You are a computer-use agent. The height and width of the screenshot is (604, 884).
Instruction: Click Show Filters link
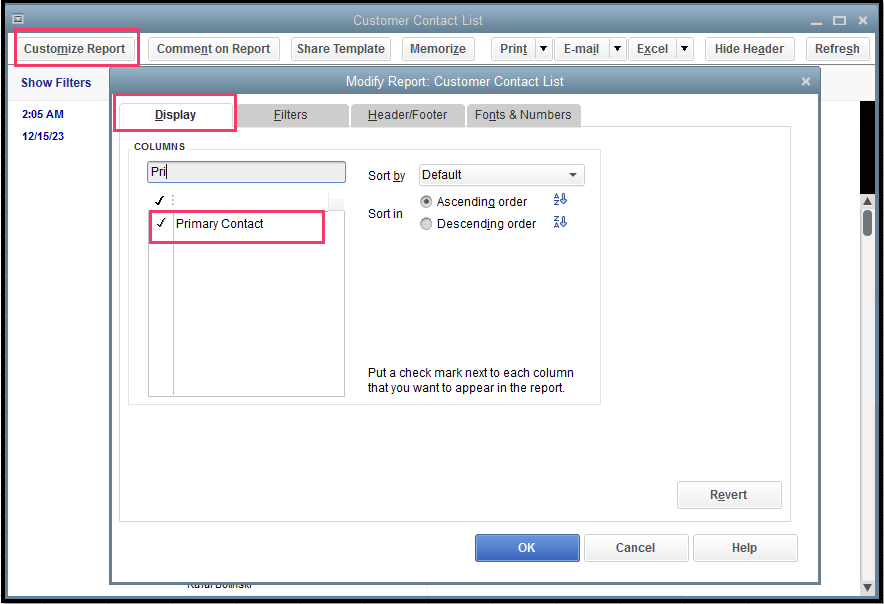click(x=56, y=83)
